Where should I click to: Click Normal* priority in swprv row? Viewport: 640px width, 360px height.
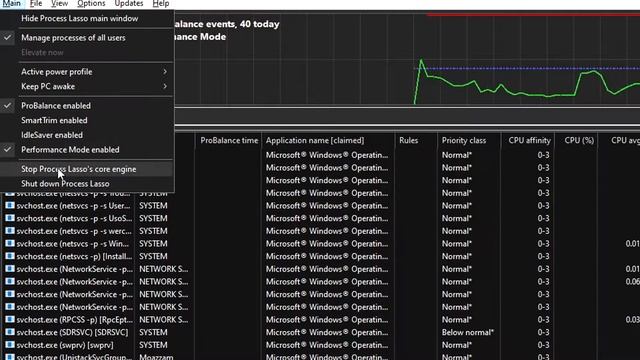tap(457, 345)
